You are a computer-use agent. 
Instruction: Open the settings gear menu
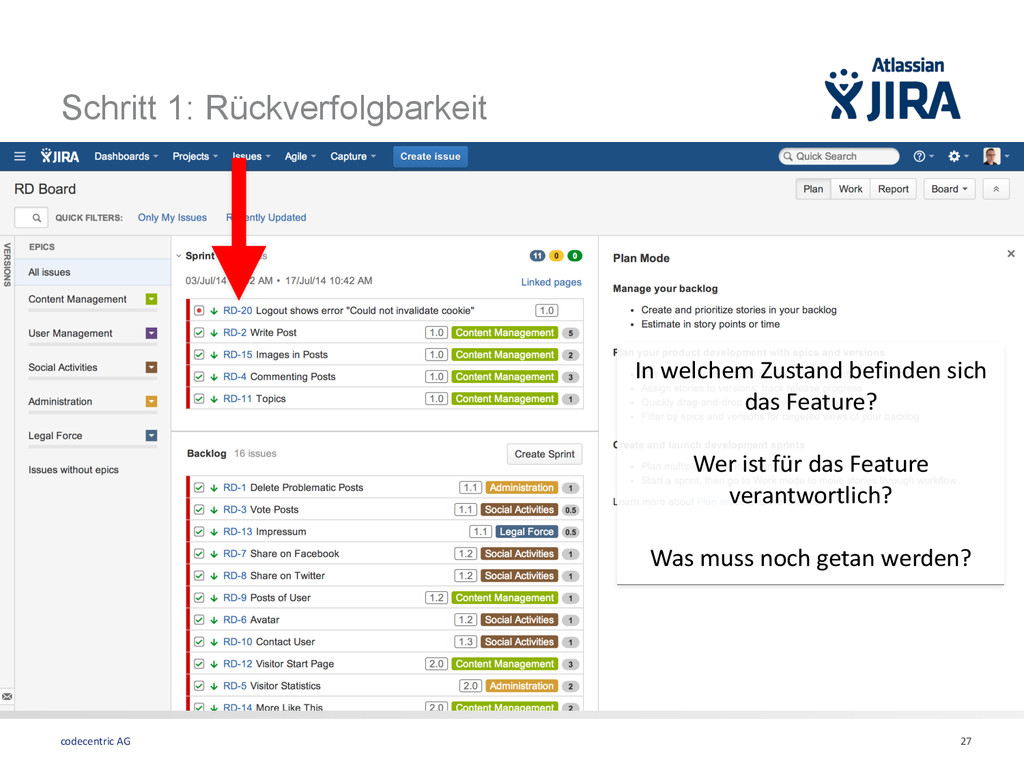pyautogui.click(x=958, y=156)
